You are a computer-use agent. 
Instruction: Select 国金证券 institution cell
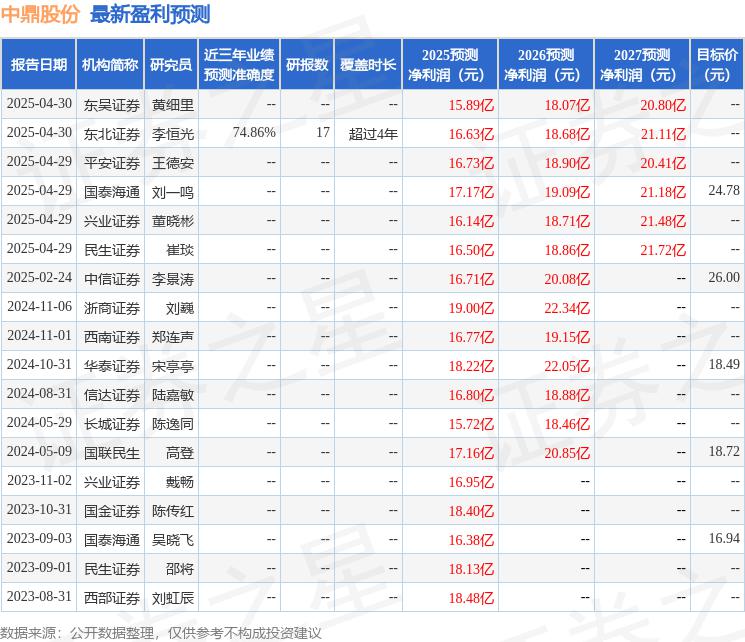[112, 511]
